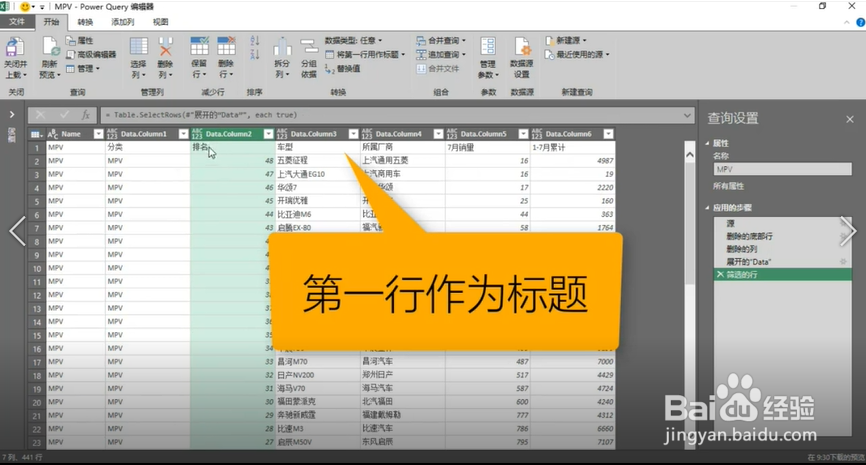Click the fx function icon in the formula bar
Screen dimensions: 866x465
click(86, 115)
